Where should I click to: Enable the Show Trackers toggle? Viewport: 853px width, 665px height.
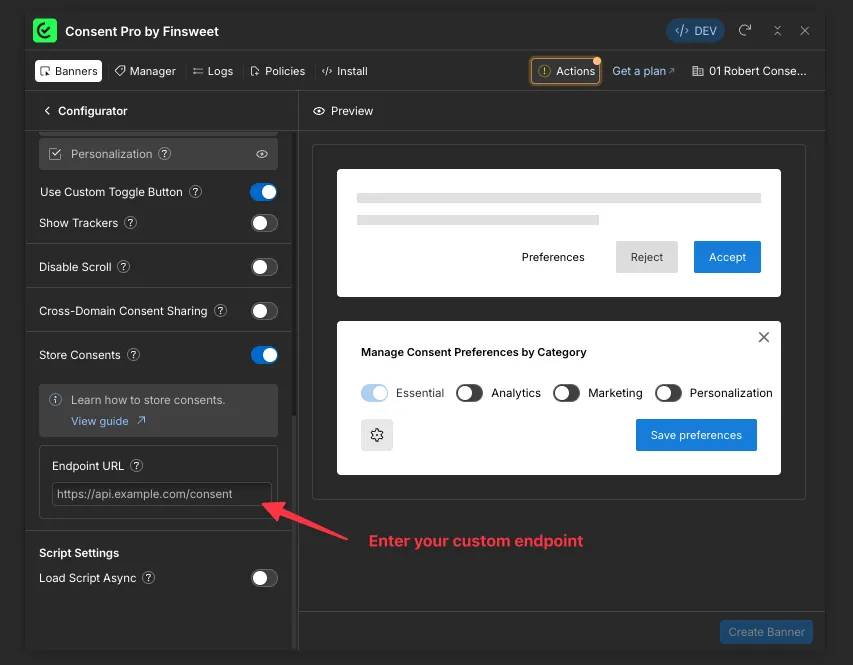264,223
